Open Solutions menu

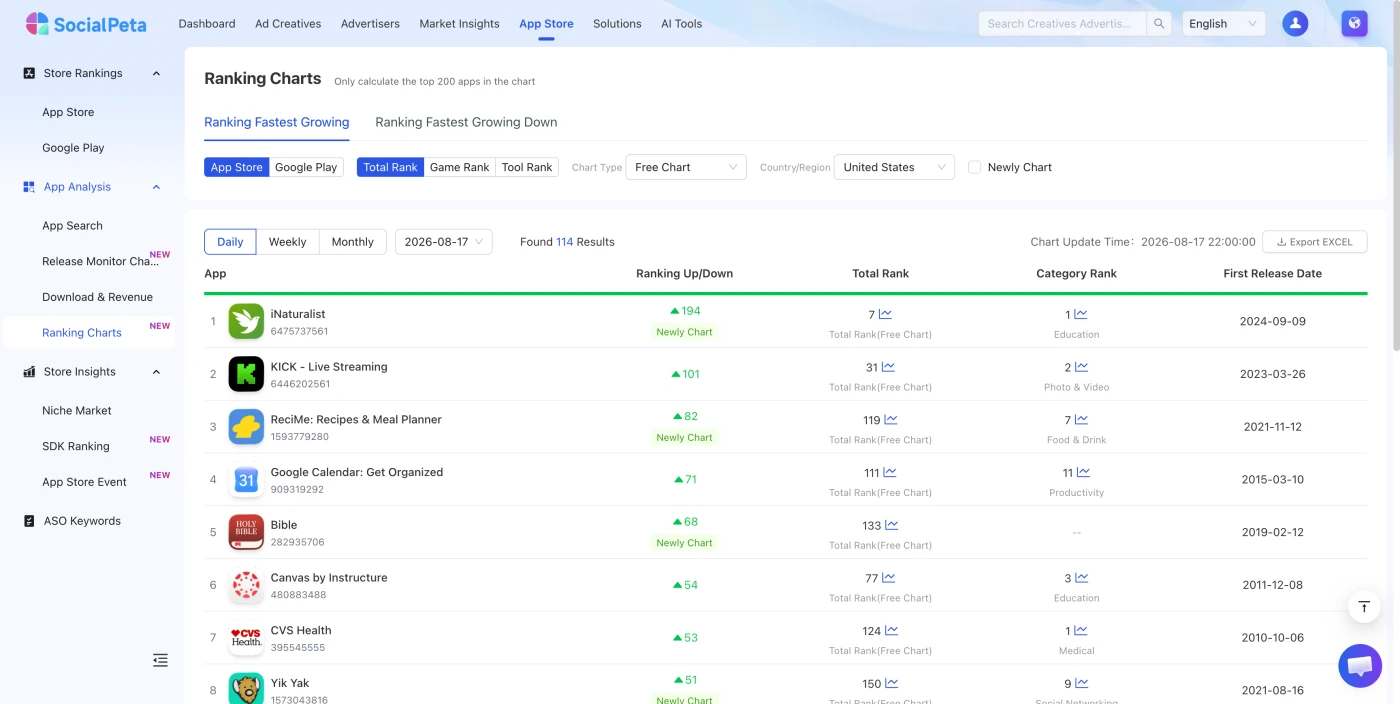click(x=617, y=24)
